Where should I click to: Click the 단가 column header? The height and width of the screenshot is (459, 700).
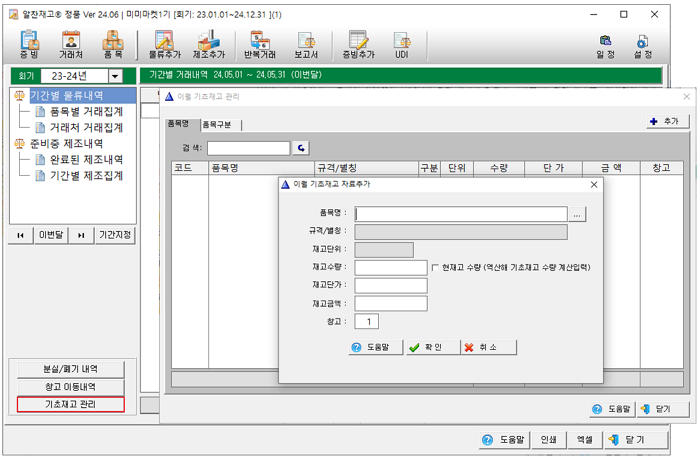pyautogui.click(x=554, y=168)
